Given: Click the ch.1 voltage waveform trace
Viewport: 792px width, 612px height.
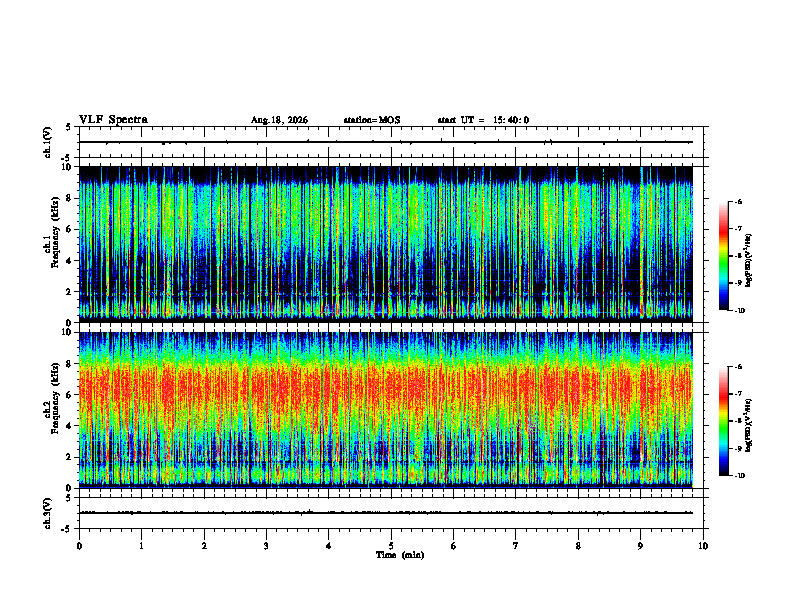Looking at the screenshot, I should pyautogui.click(x=386, y=142).
